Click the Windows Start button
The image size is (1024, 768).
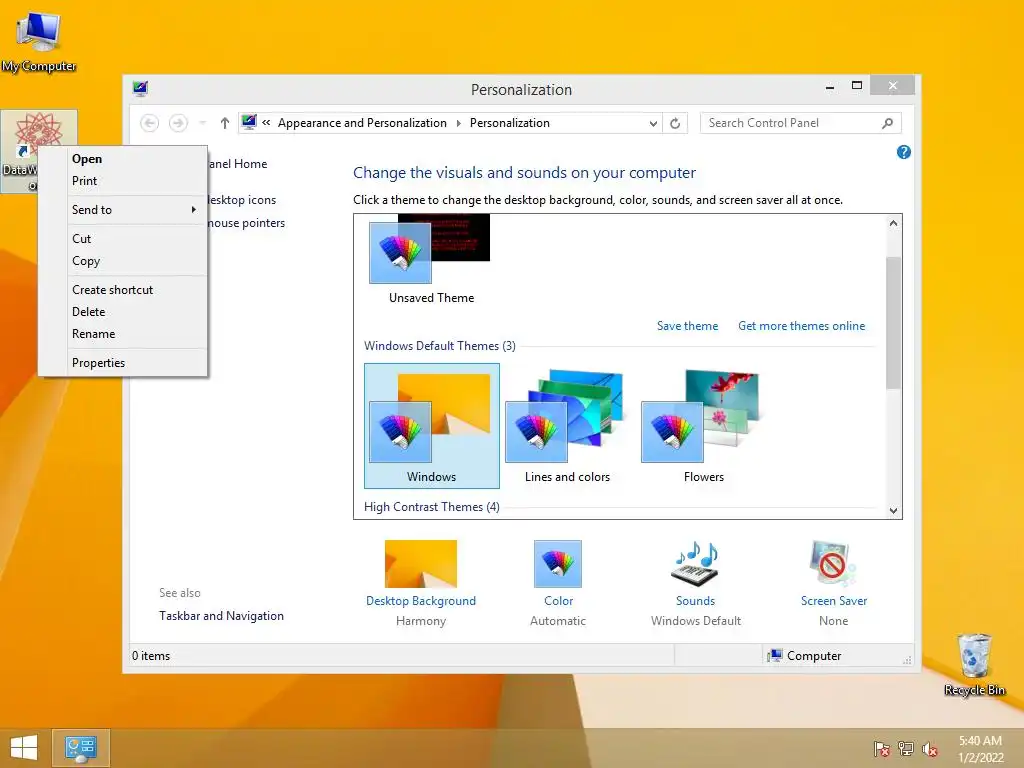click(24, 748)
